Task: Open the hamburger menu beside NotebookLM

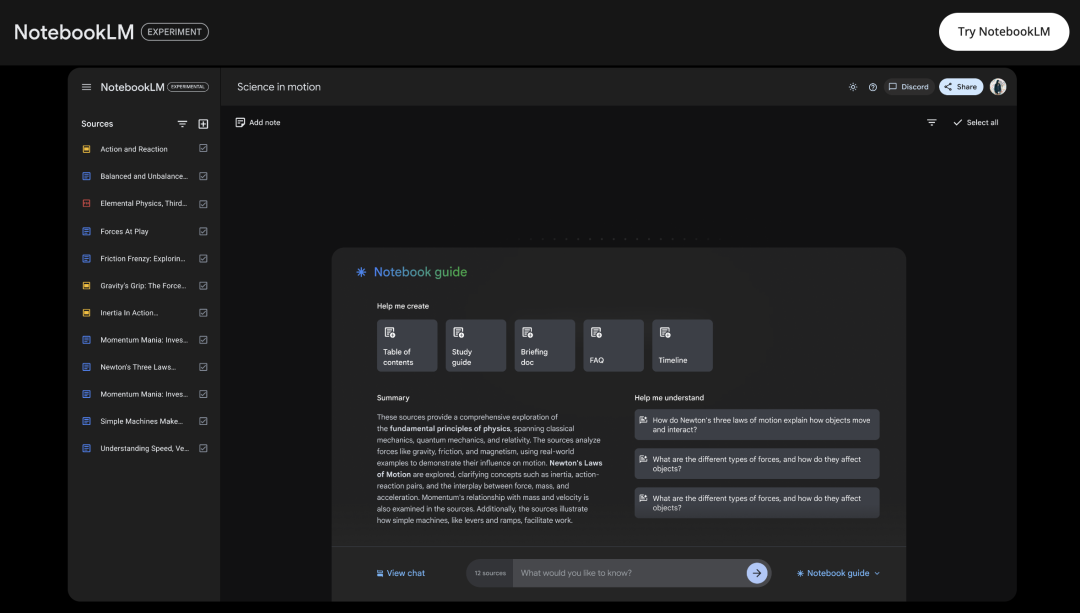Action: pos(86,87)
